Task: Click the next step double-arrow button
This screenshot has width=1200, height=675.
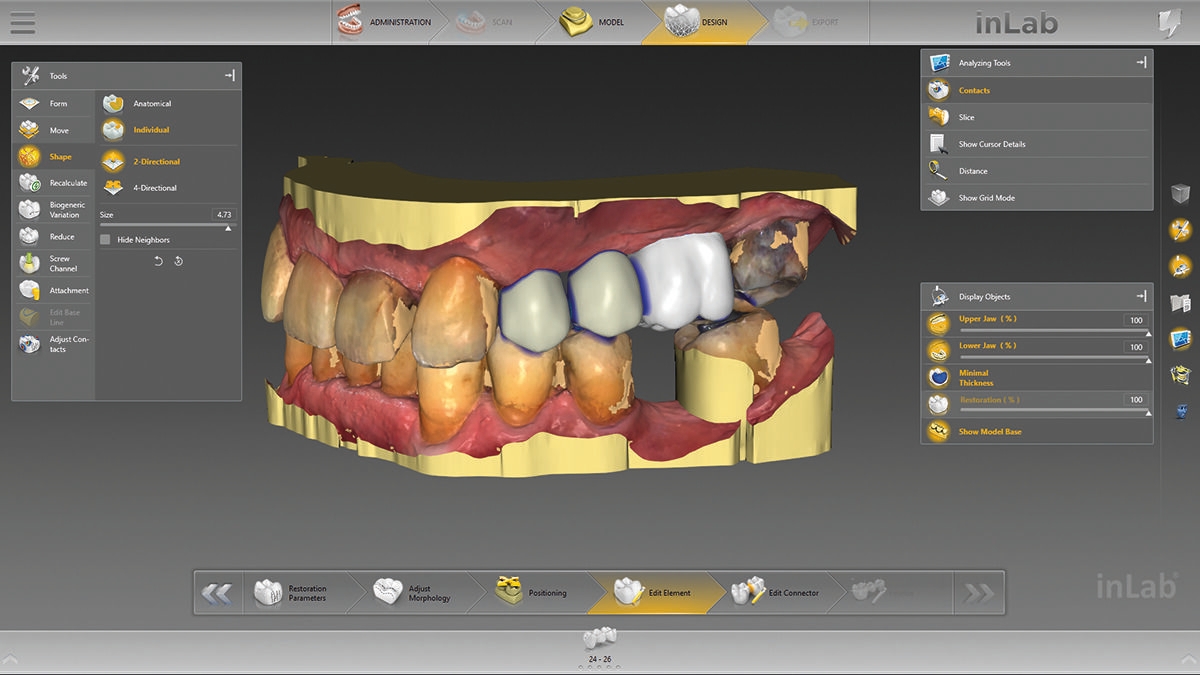Action: (978, 594)
